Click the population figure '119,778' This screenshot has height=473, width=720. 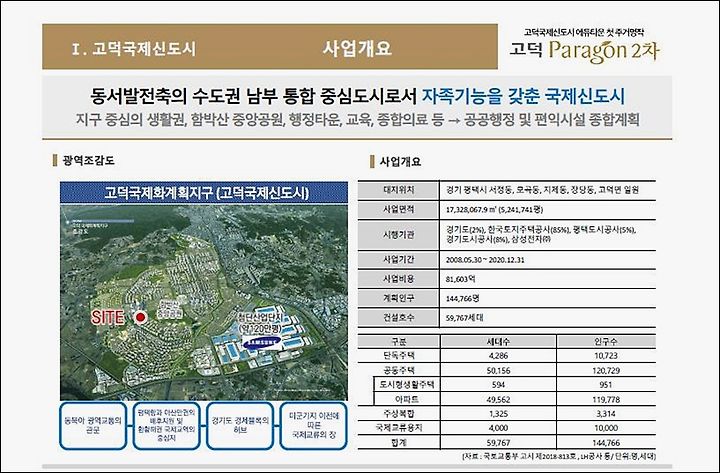click(x=606, y=400)
